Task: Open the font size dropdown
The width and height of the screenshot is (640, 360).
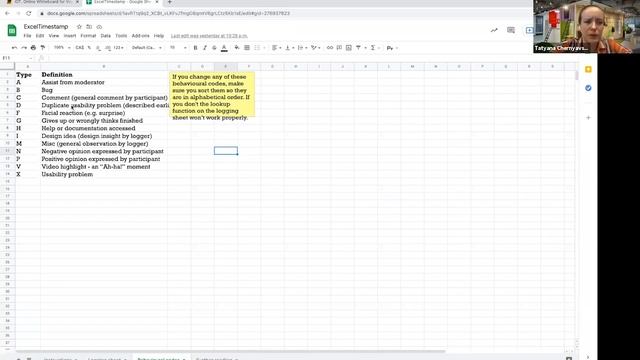Action: click(x=178, y=48)
